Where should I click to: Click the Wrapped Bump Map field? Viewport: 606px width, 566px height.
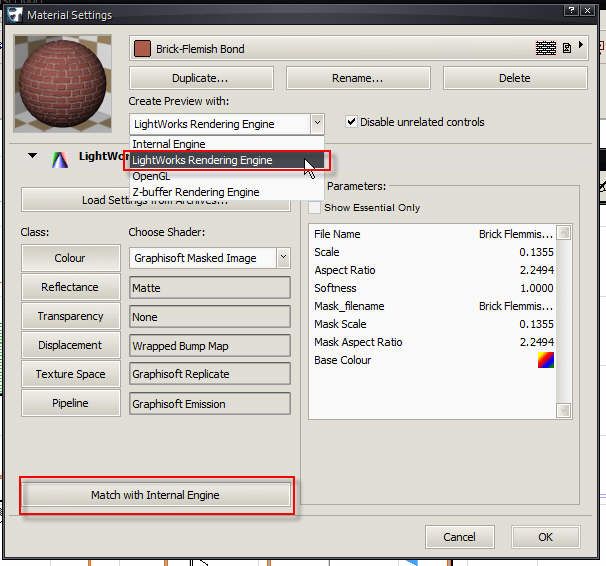pyautogui.click(x=209, y=346)
